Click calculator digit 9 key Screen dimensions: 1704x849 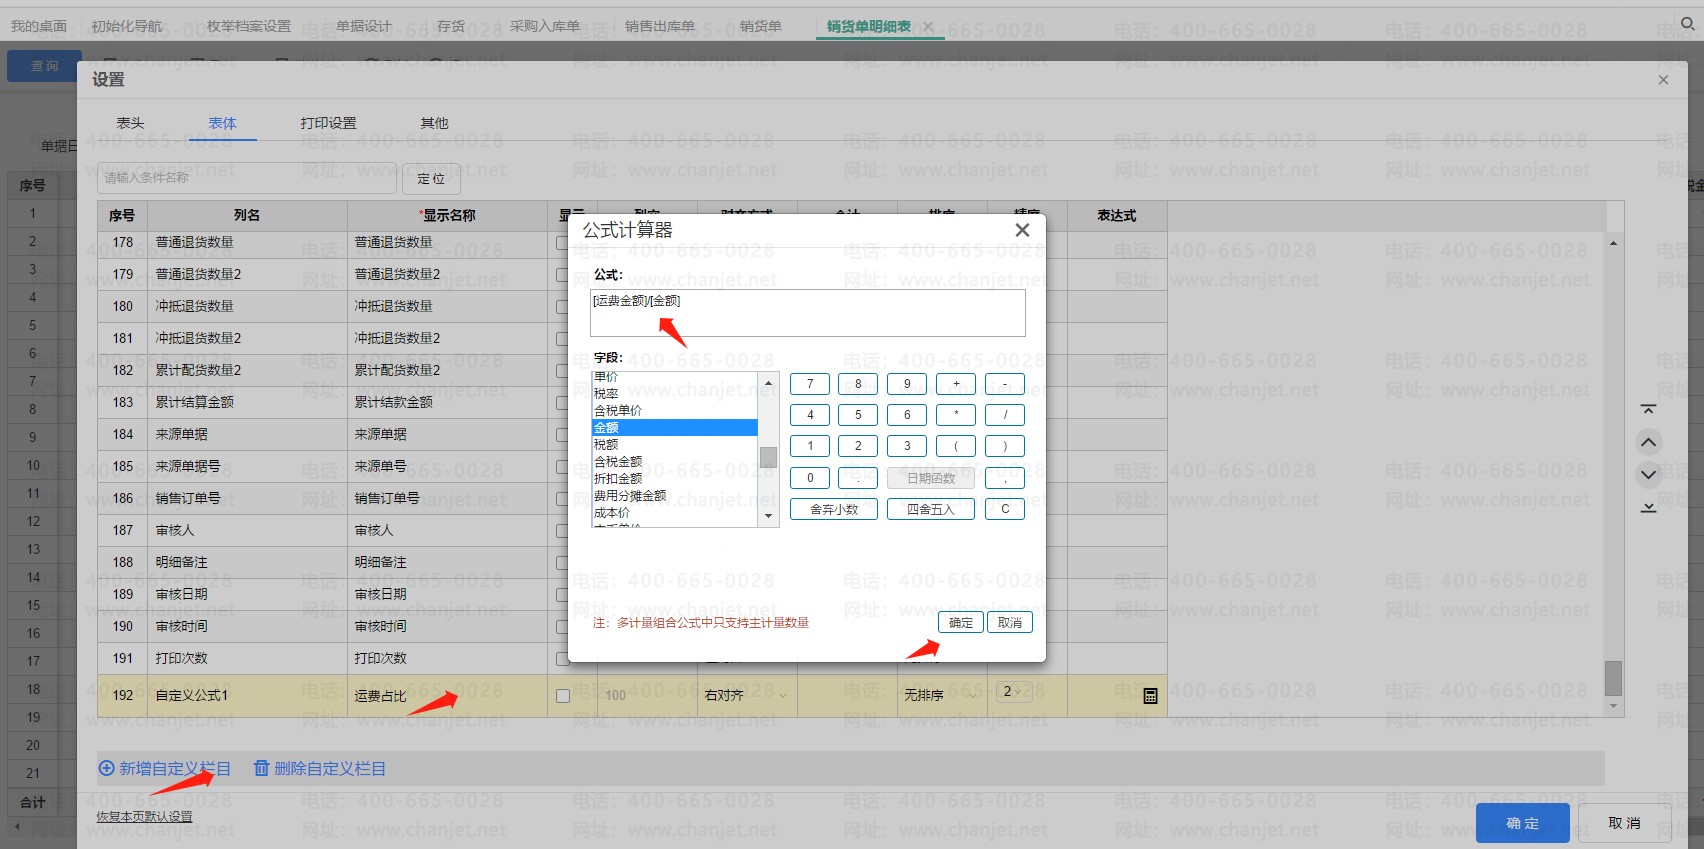(x=907, y=384)
